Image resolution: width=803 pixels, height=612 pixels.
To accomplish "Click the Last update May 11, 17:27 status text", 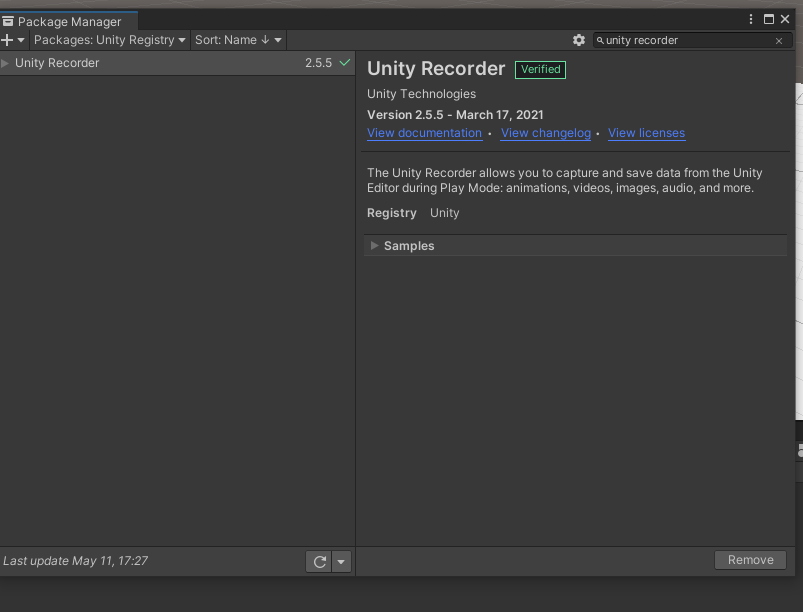I will point(75,561).
